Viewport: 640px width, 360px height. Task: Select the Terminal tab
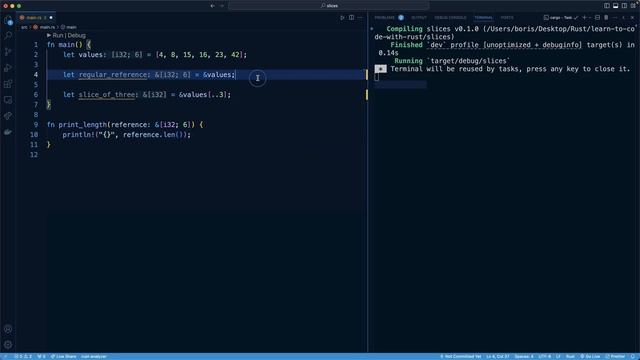point(484,18)
